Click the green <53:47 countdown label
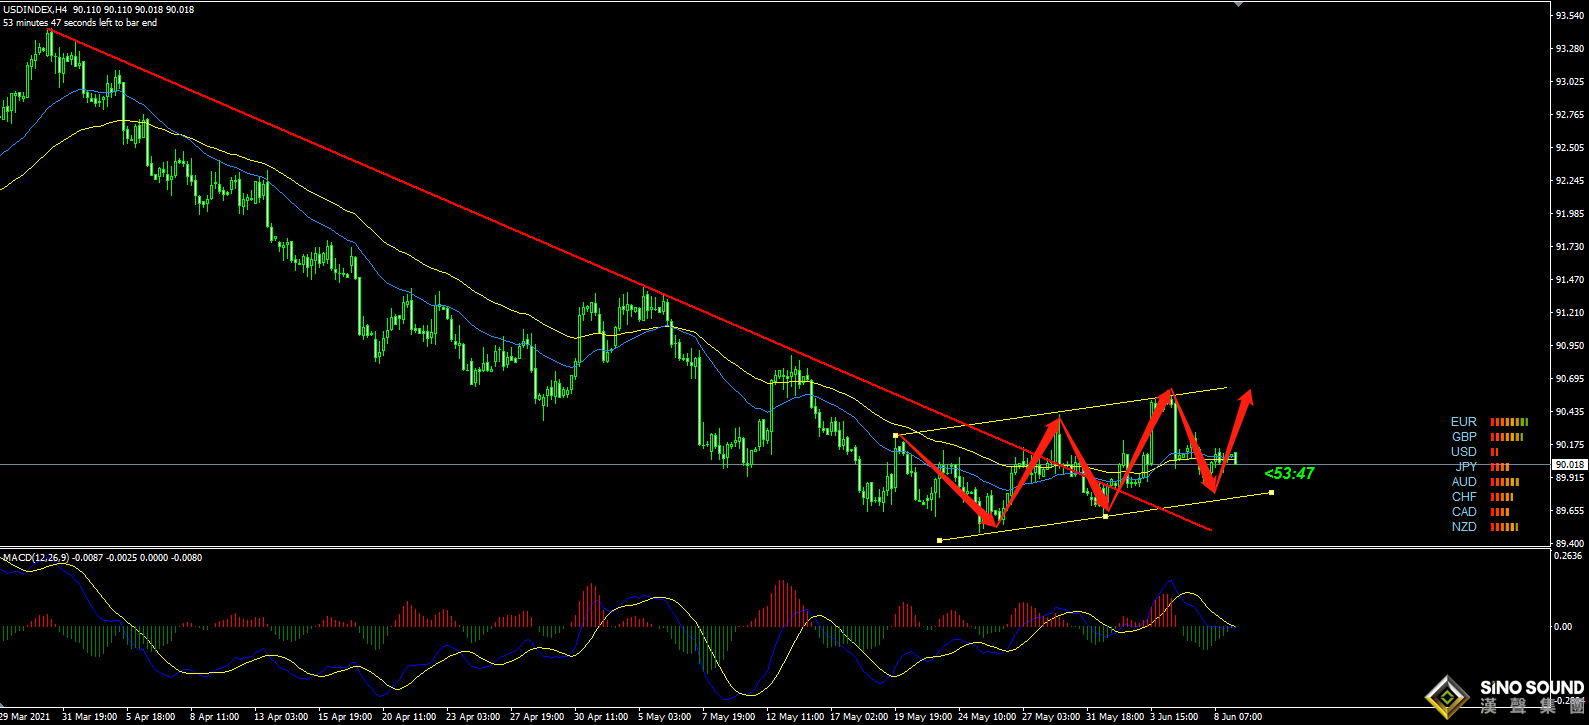This screenshot has height=725, width=1589. click(x=1289, y=474)
